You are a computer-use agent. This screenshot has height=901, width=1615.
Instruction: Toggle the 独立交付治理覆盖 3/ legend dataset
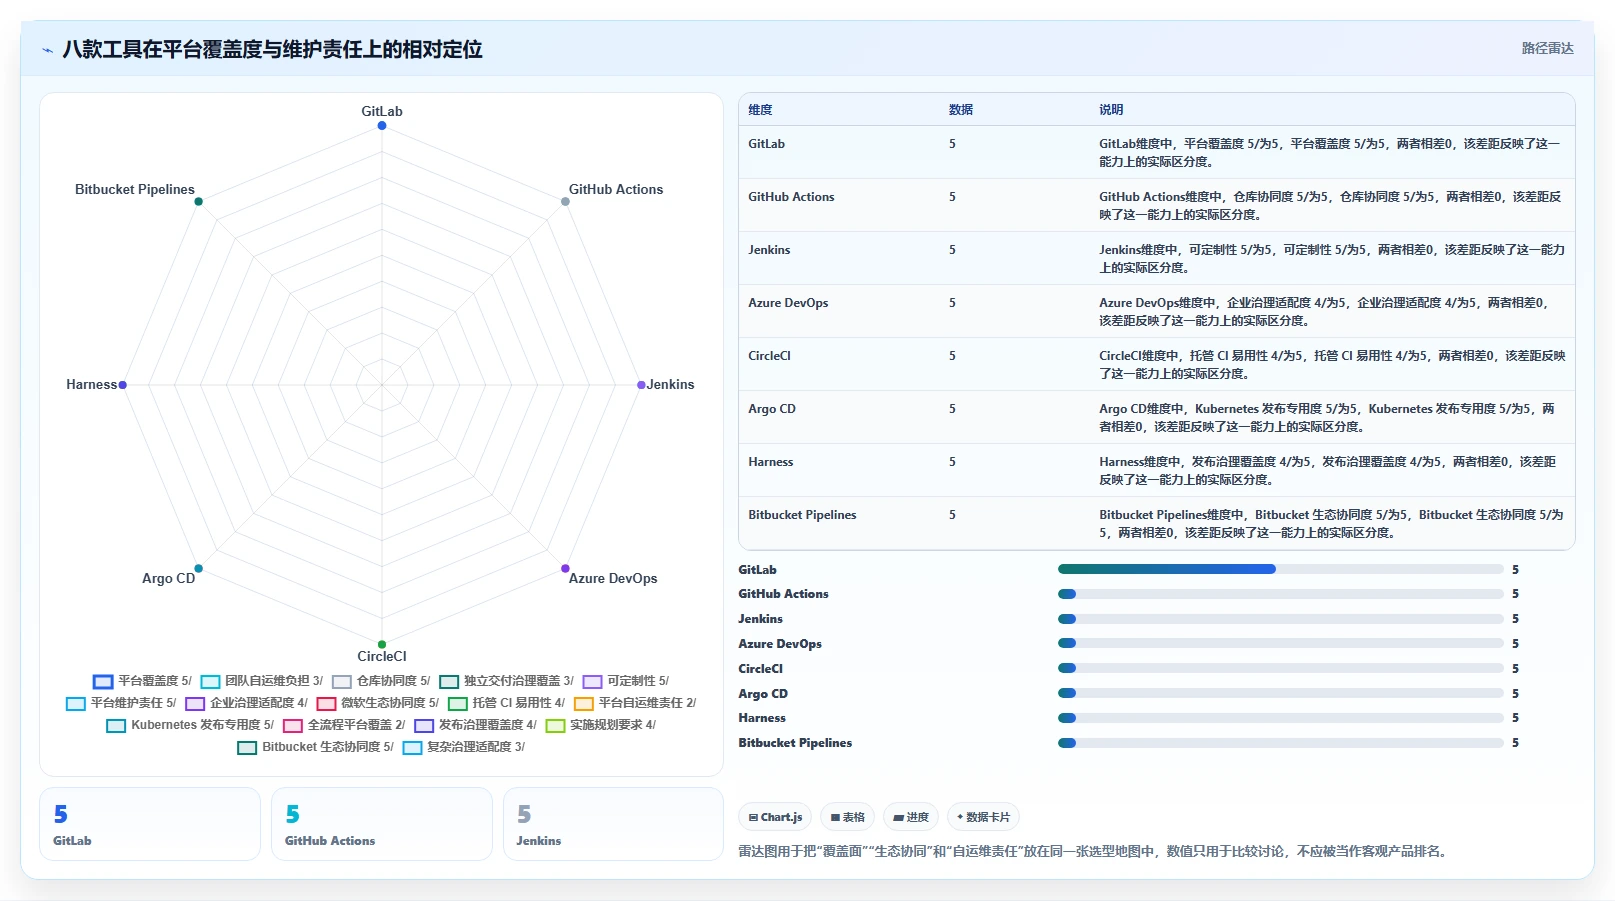point(507,681)
